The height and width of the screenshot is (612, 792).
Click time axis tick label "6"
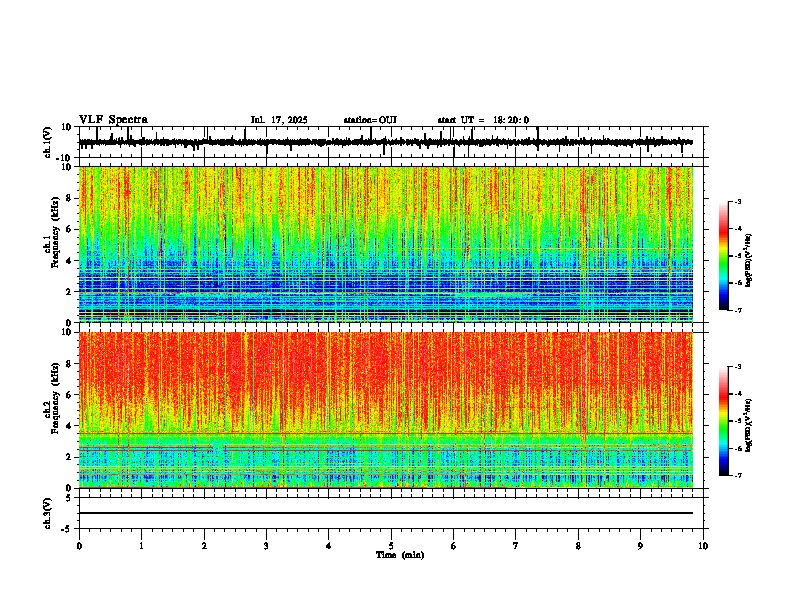coord(454,546)
